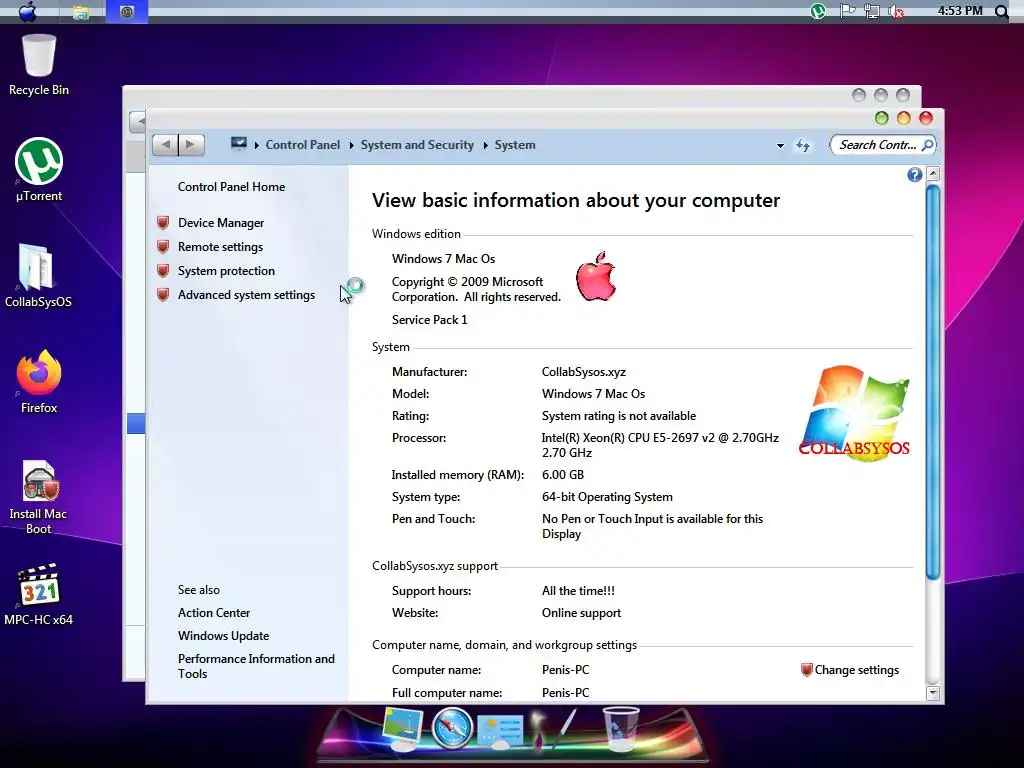
Task: Click the Back navigation arrow button
Action: coord(165,144)
